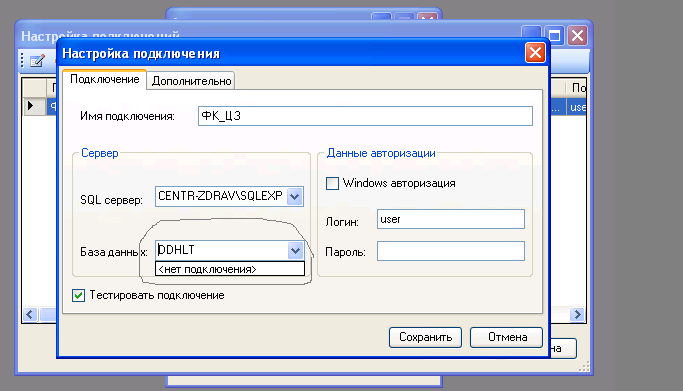Enable the Windows авторизация checkbox
Screen dimensions: 683x391
pos(332,183)
